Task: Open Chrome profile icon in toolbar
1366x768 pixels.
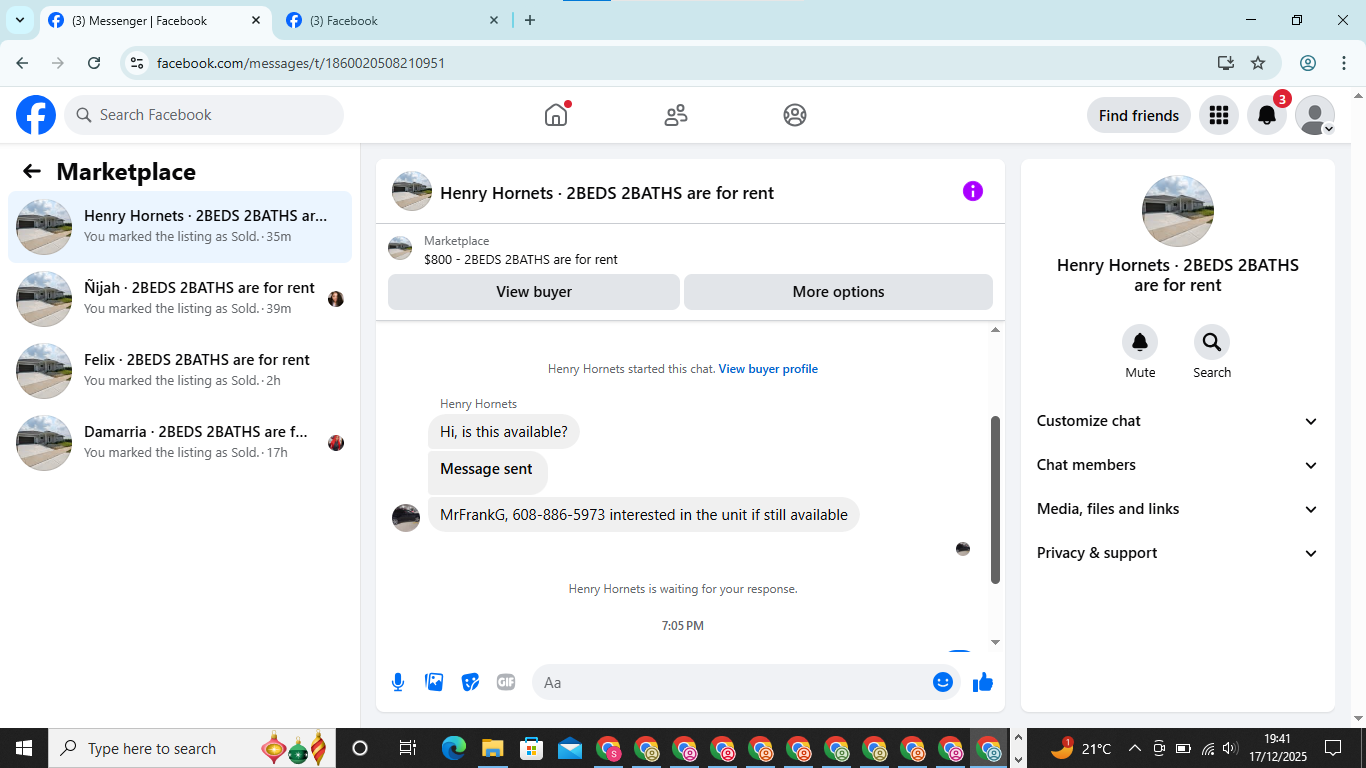Action: [1308, 63]
